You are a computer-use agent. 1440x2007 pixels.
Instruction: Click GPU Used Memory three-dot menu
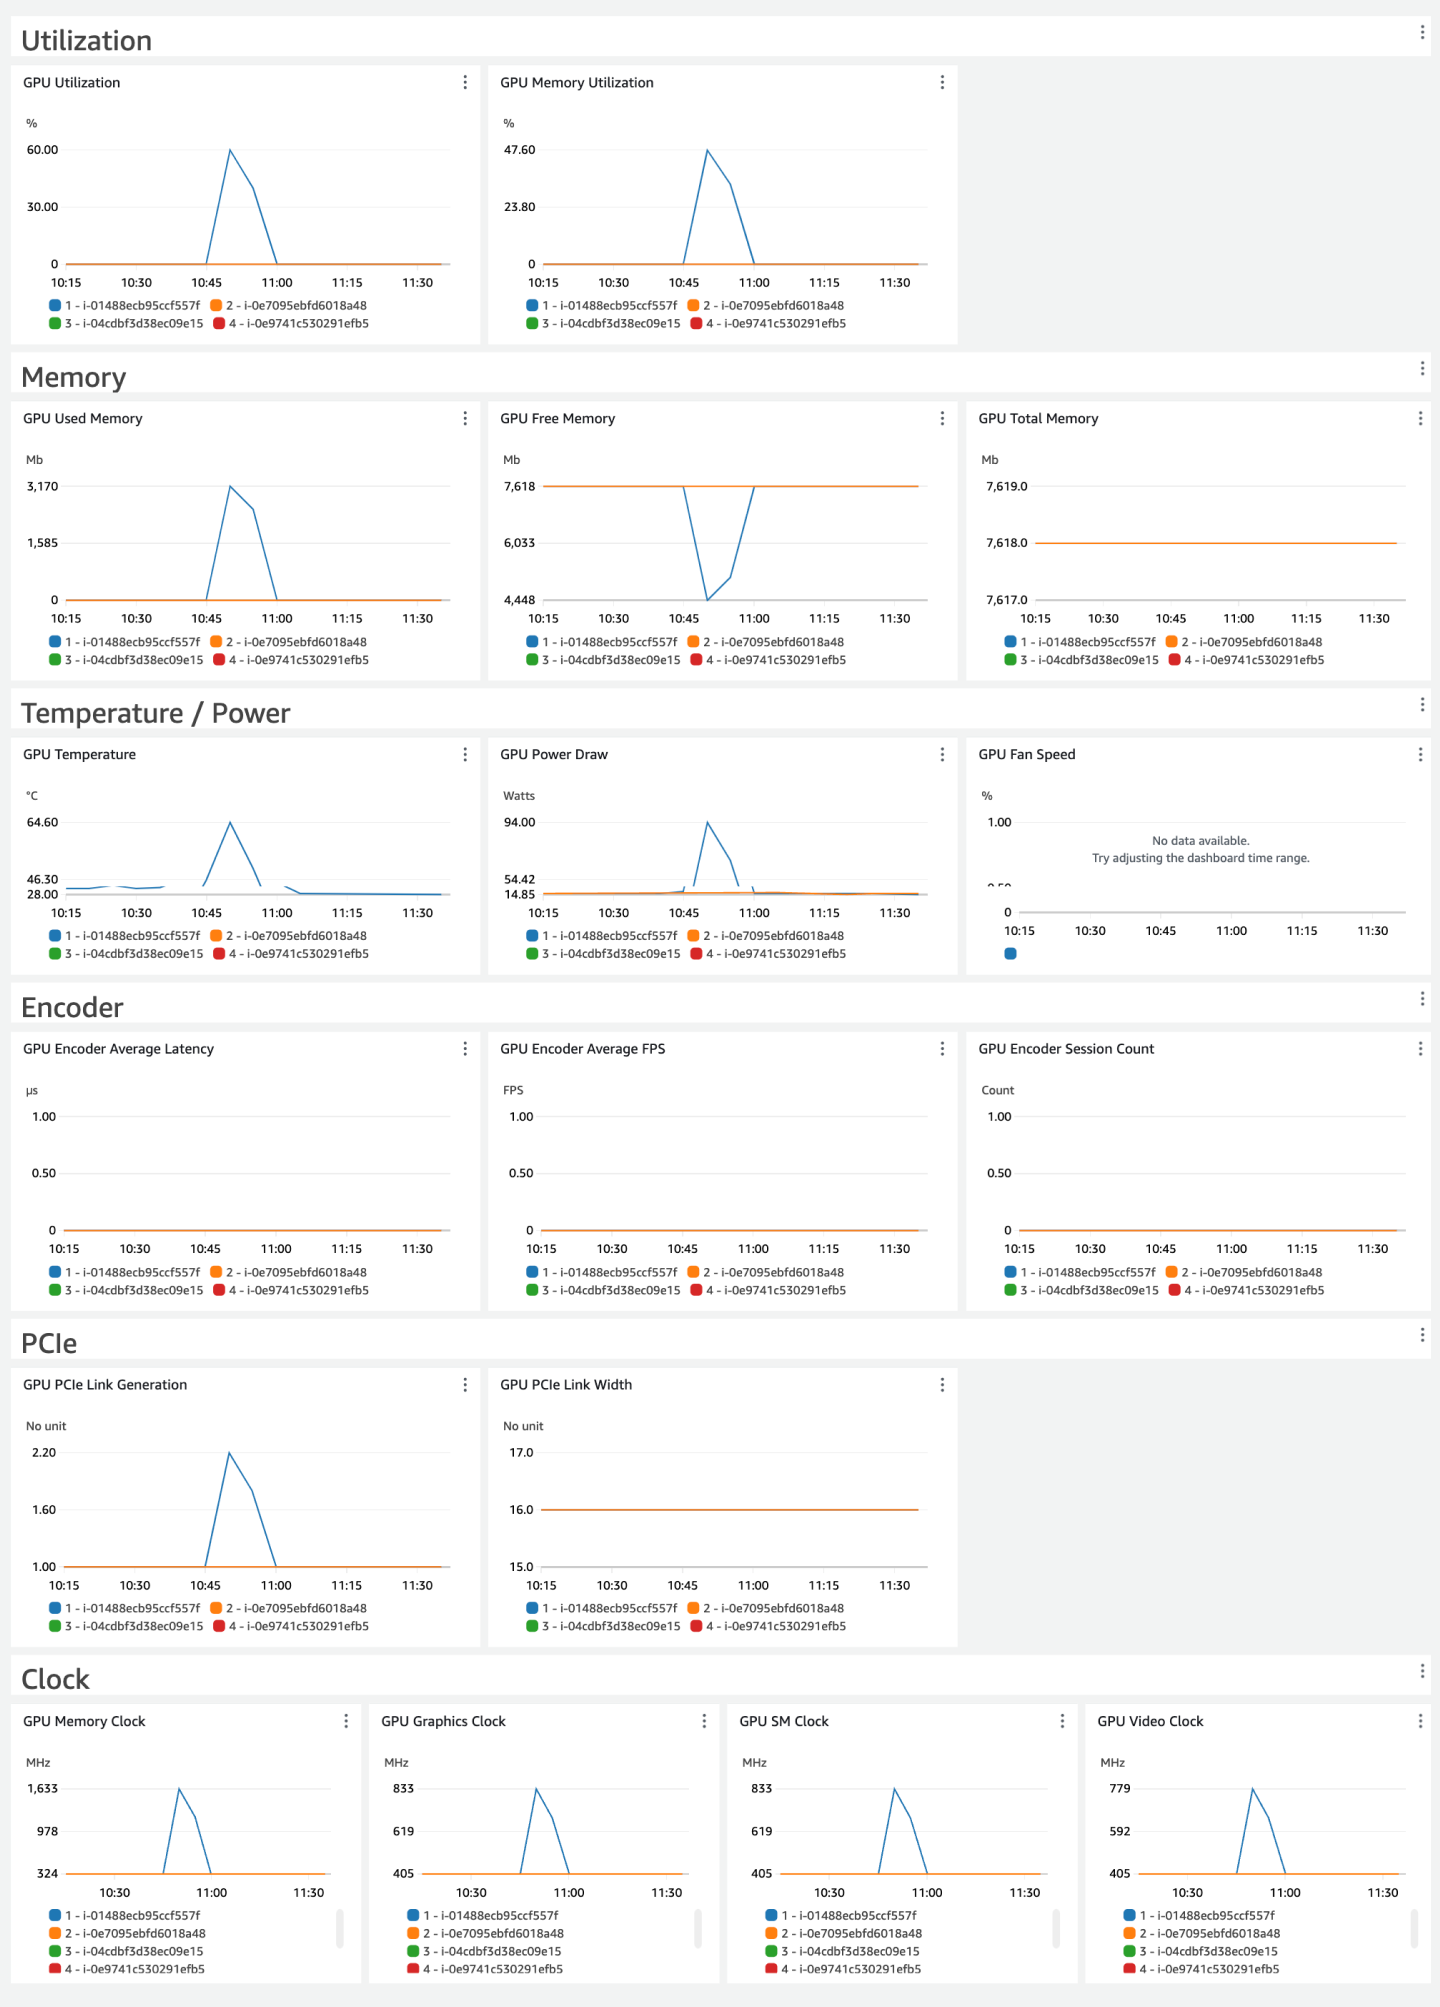tap(465, 419)
